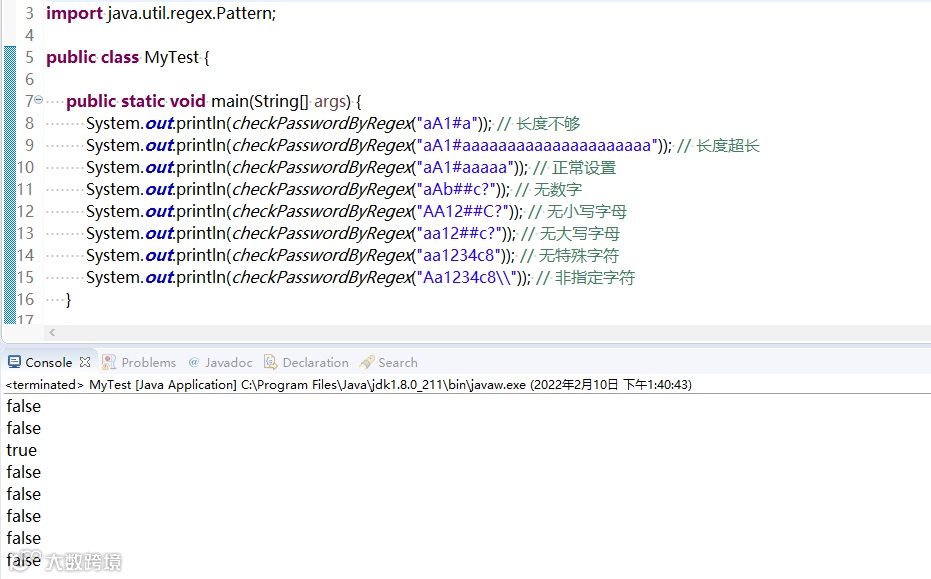This screenshot has height=579, width=931.
Task: Click the Search flashlight icon
Action: [367, 362]
